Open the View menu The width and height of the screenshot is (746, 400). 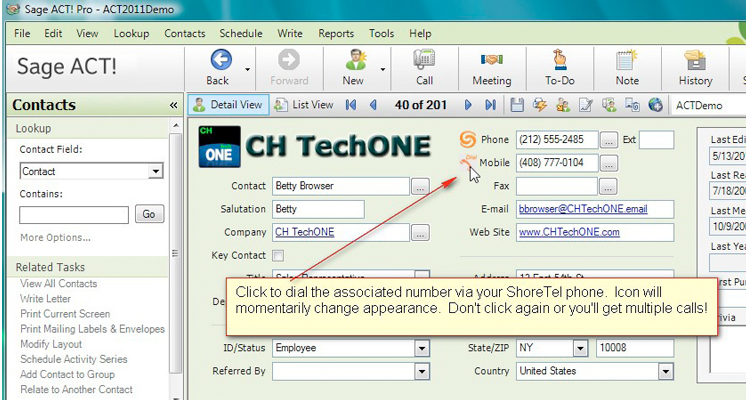87,33
